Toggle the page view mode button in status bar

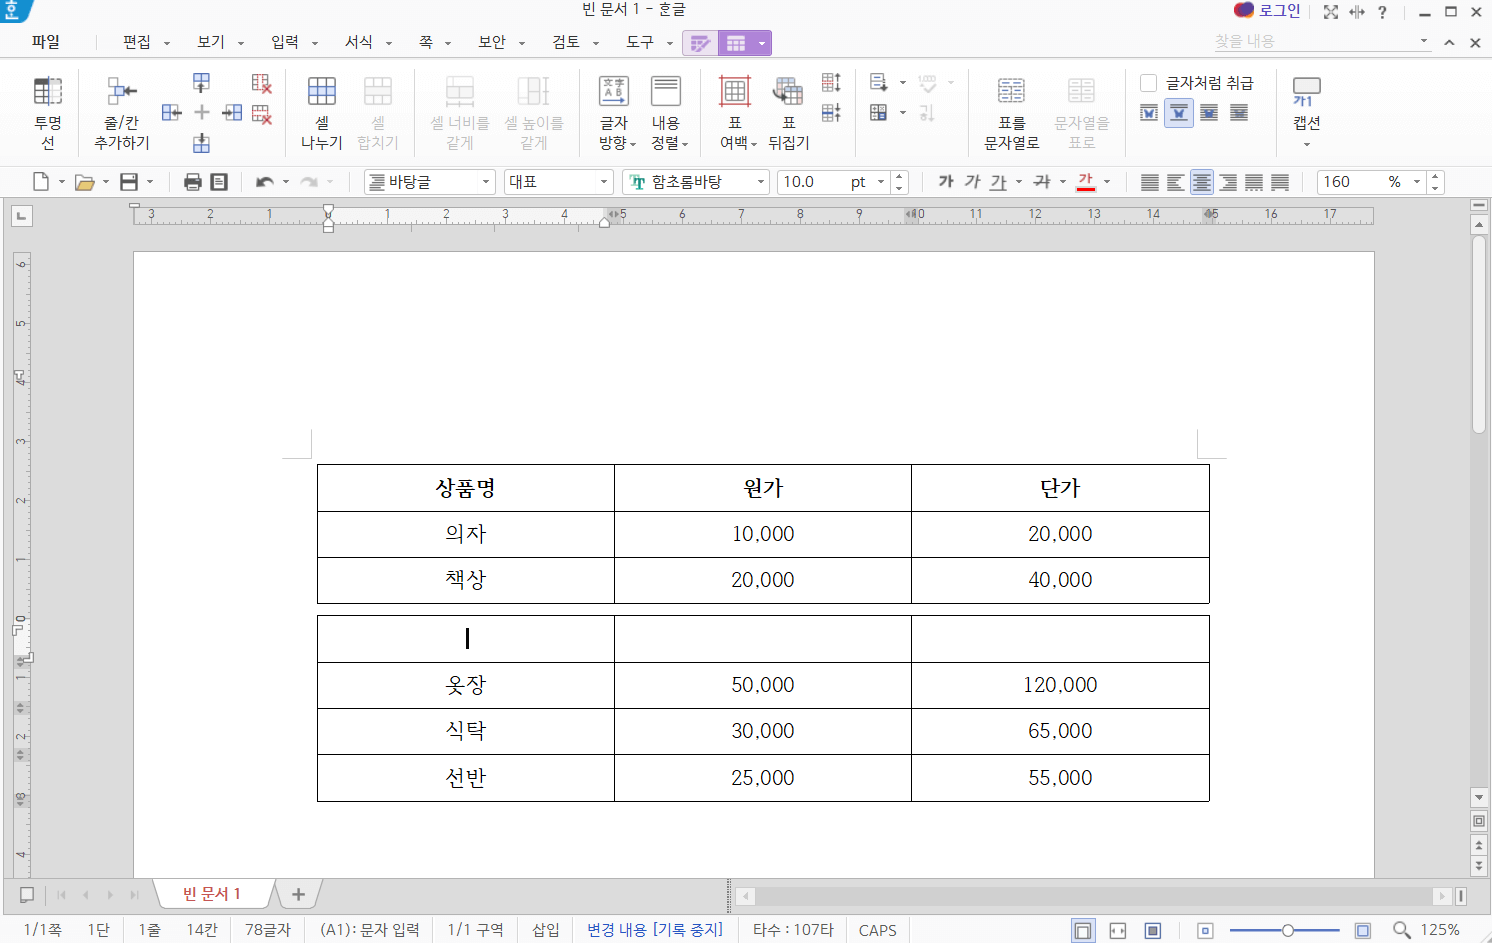[1083, 931]
